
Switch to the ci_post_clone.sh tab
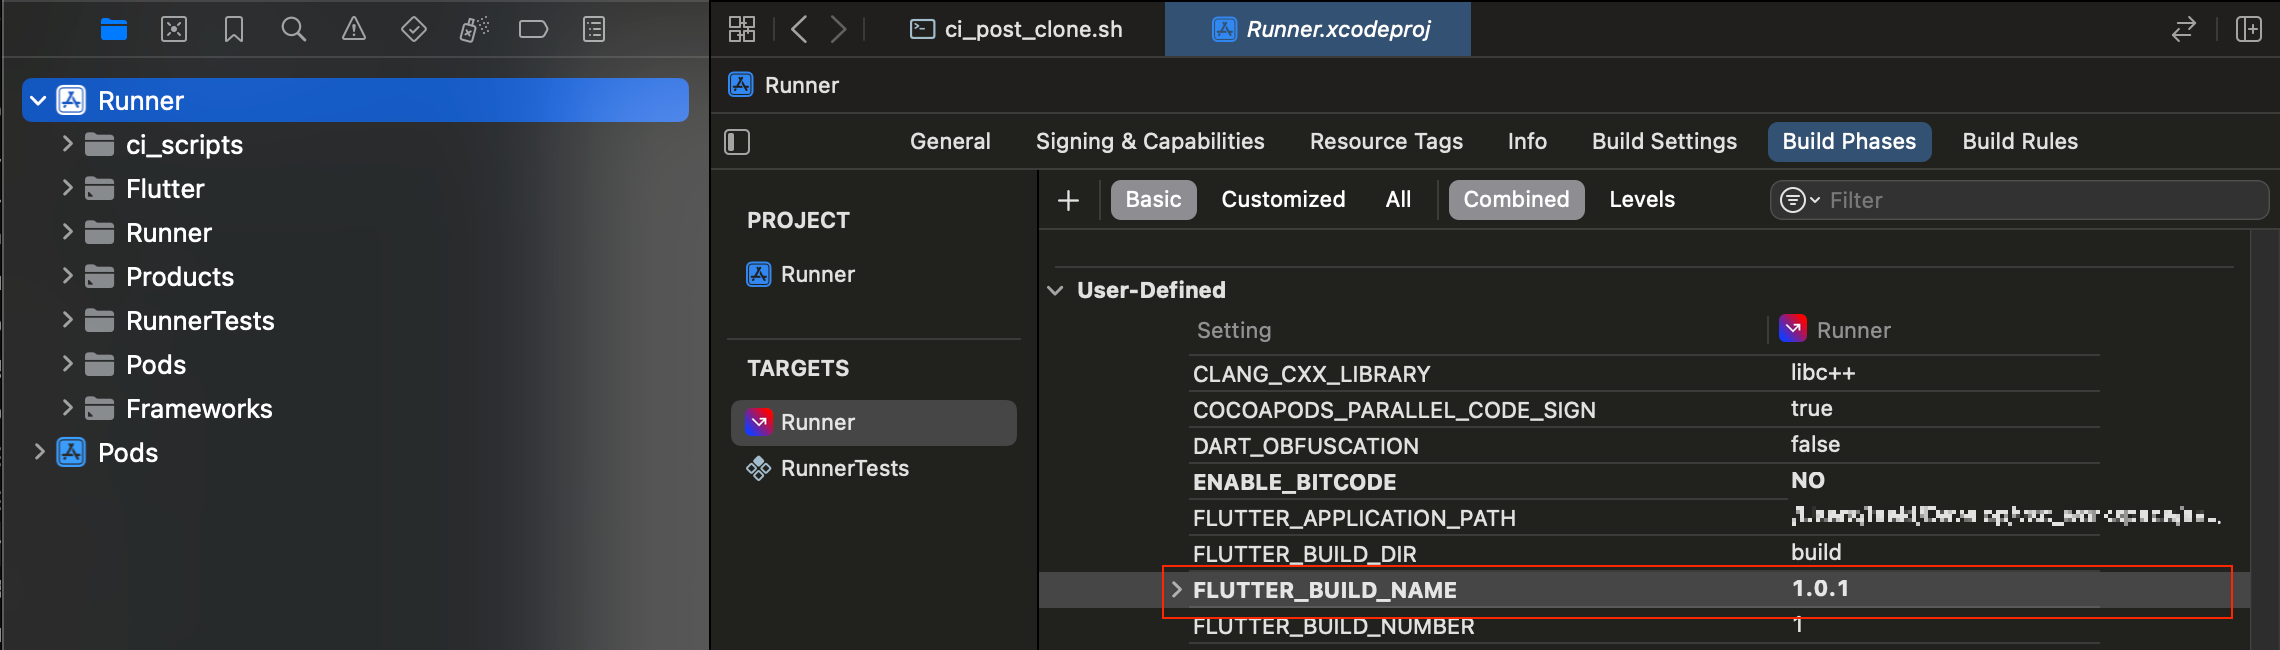point(1016,30)
